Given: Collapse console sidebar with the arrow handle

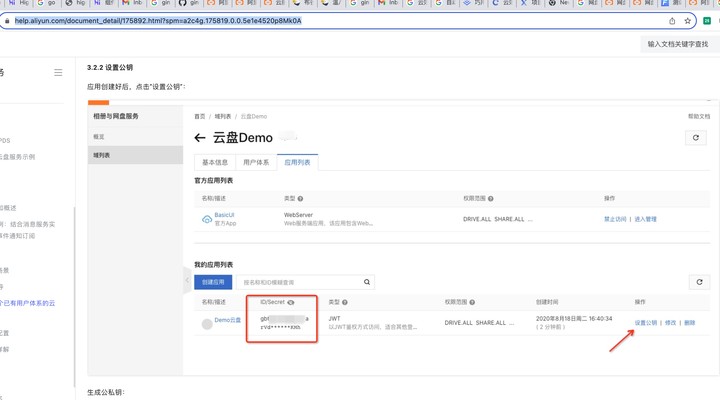Looking at the screenshot, I should (187, 280).
